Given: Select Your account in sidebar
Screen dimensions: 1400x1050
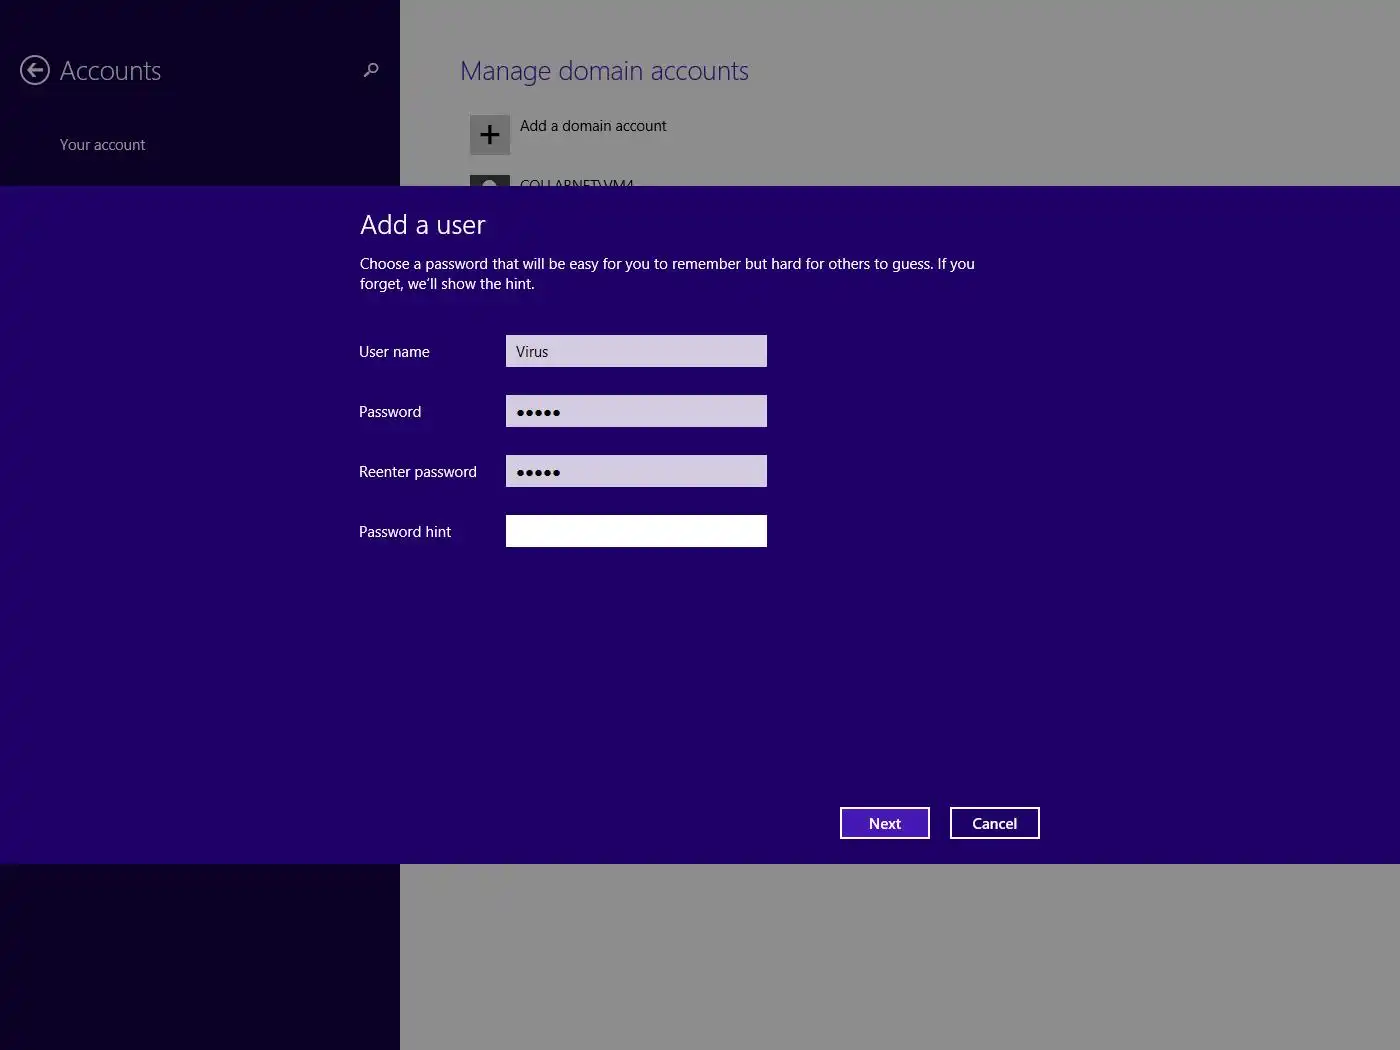Looking at the screenshot, I should point(102,145).
